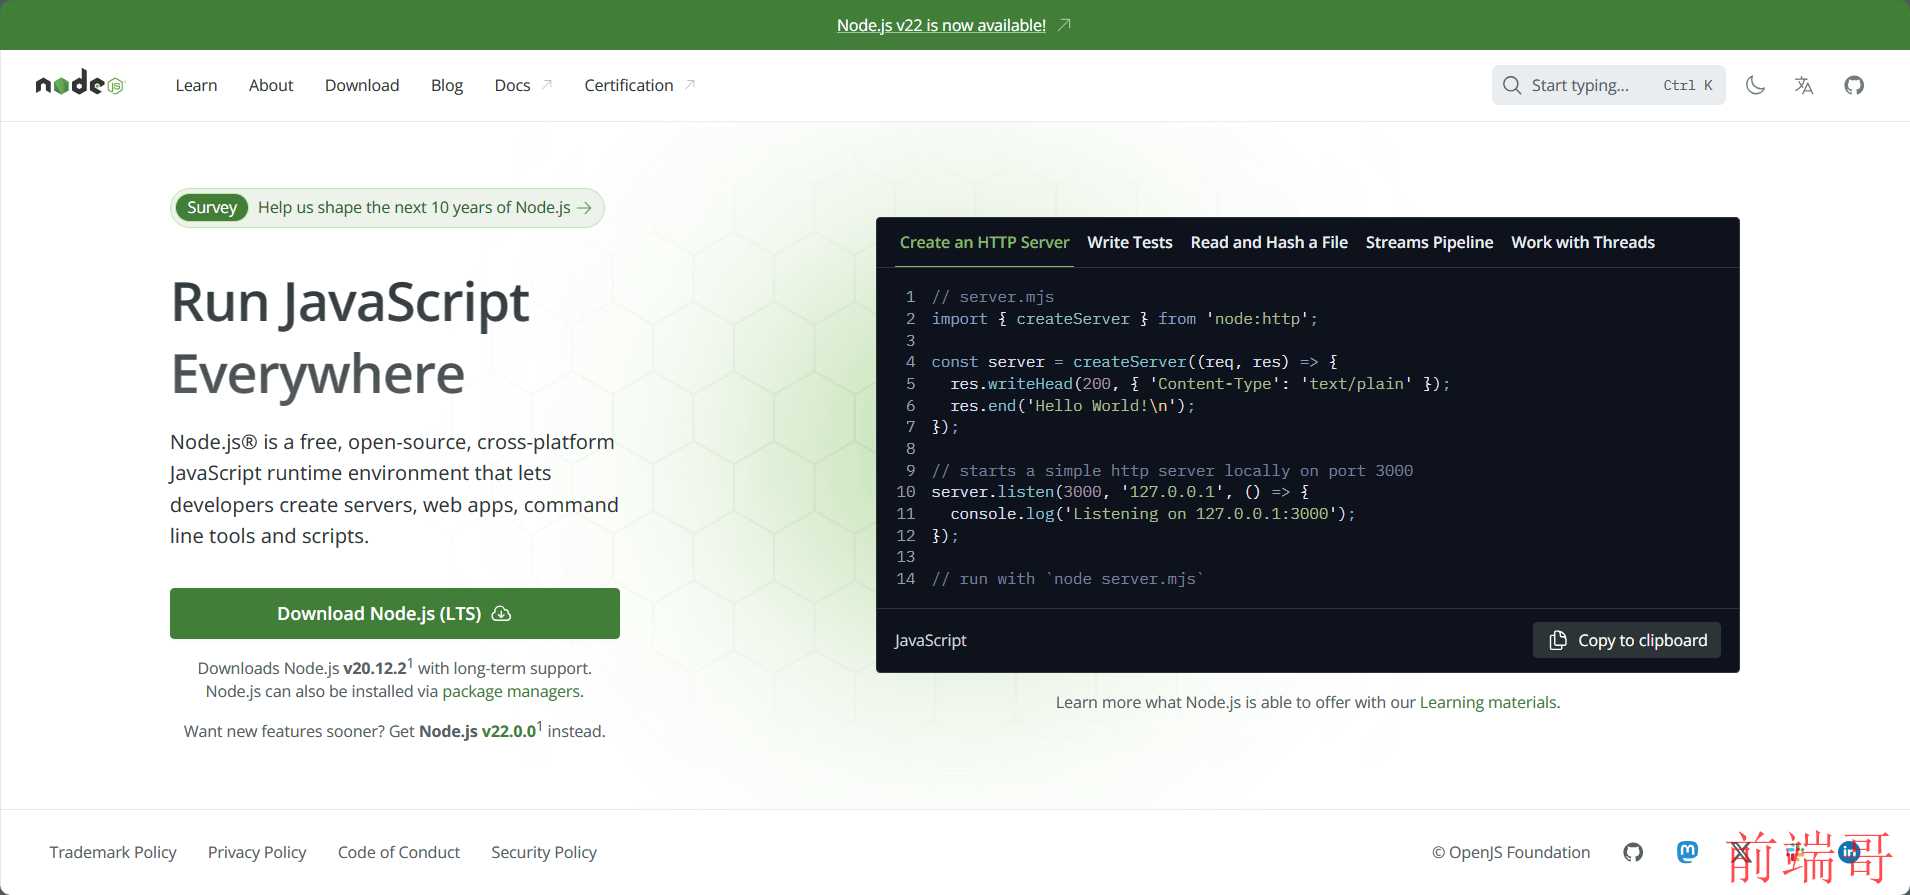Image resolution: width=1910 pixels, height=895 pixels.
Task: Click the Node.js v22.0.0 link
Action: click(478, 731)
